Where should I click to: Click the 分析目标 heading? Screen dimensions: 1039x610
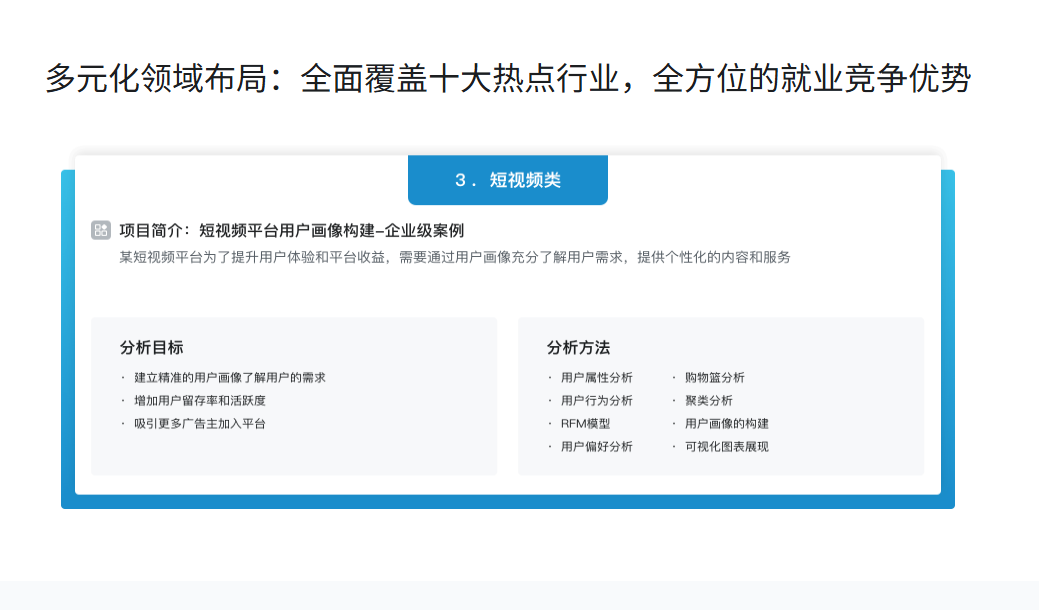[151, 348]
